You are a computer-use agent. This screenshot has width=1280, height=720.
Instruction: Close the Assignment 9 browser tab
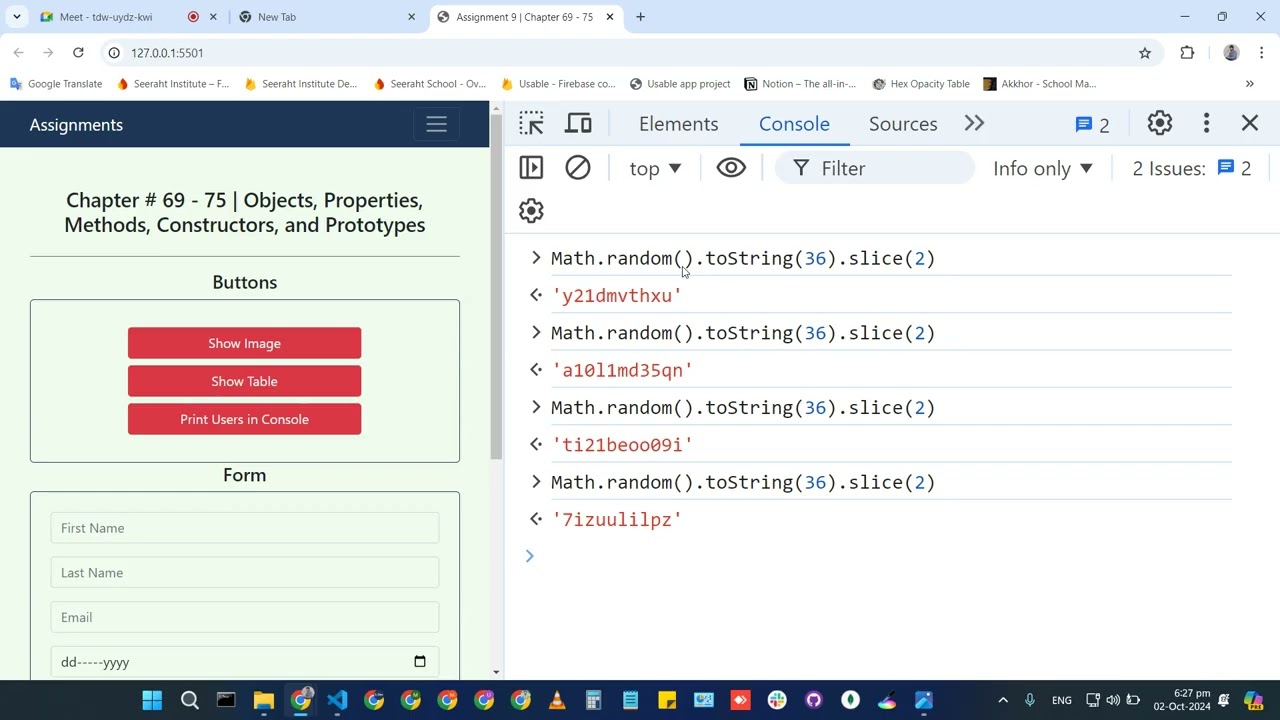point(609,17)
